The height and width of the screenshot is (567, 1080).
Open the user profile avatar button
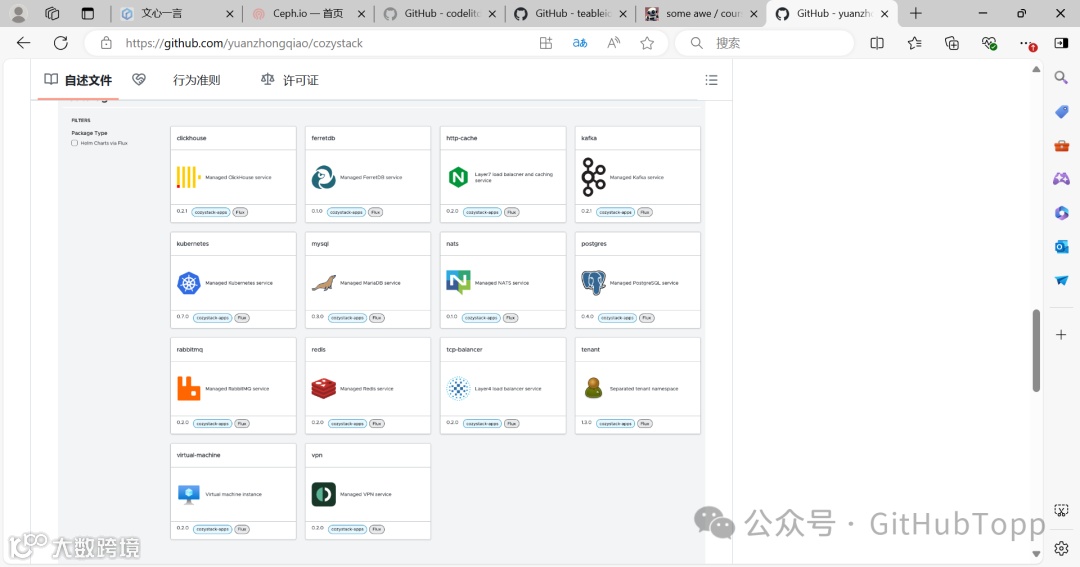[x=19, y=14]
